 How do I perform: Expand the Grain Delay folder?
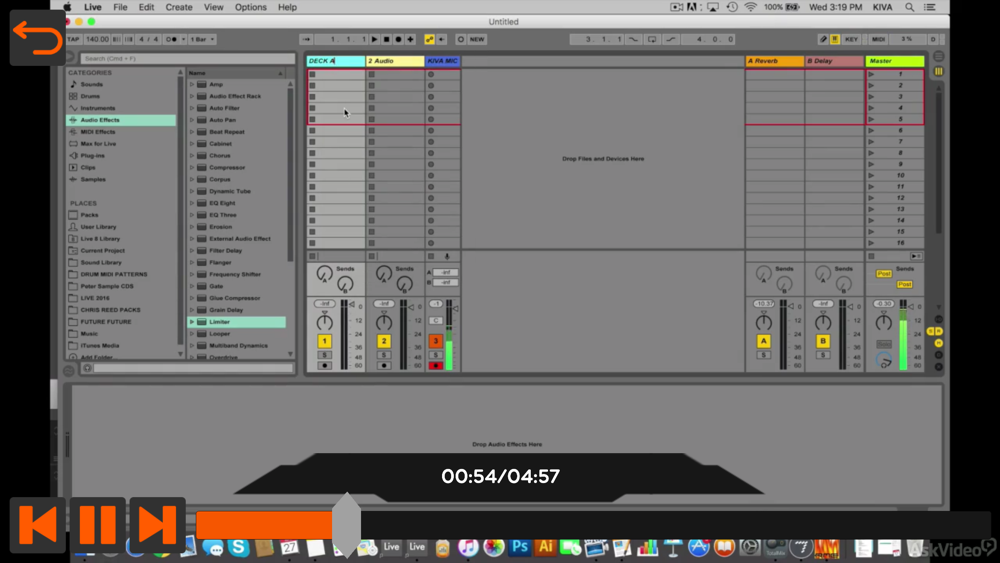click(192, 310)
